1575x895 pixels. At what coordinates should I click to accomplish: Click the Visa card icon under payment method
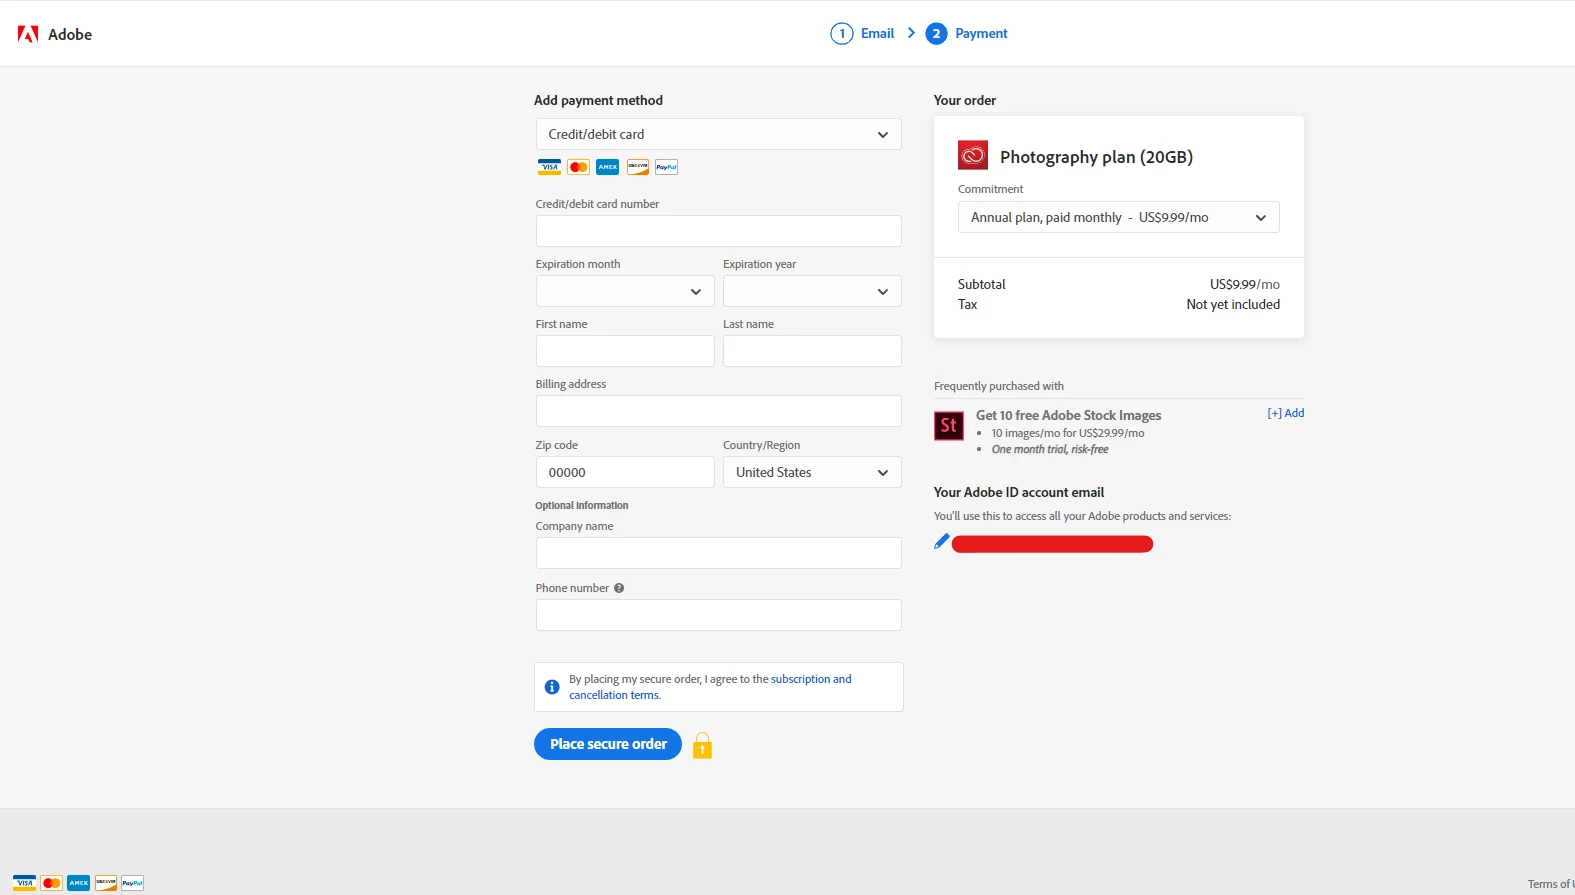[549, 167]
